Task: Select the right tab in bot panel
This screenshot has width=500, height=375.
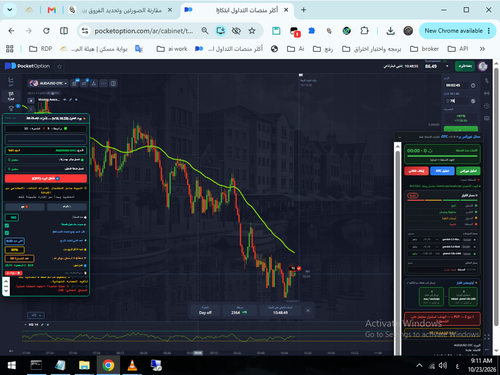Action: 67,207
